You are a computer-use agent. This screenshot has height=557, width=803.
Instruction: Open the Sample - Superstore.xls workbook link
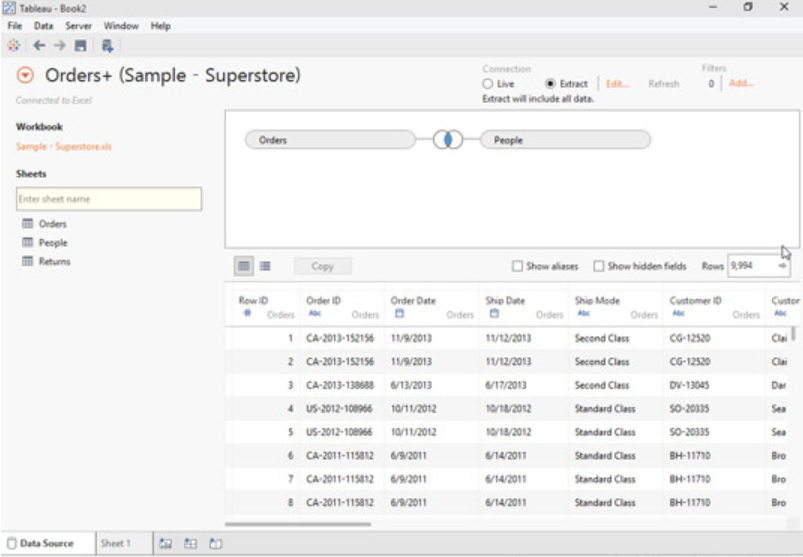pos(64,146)
